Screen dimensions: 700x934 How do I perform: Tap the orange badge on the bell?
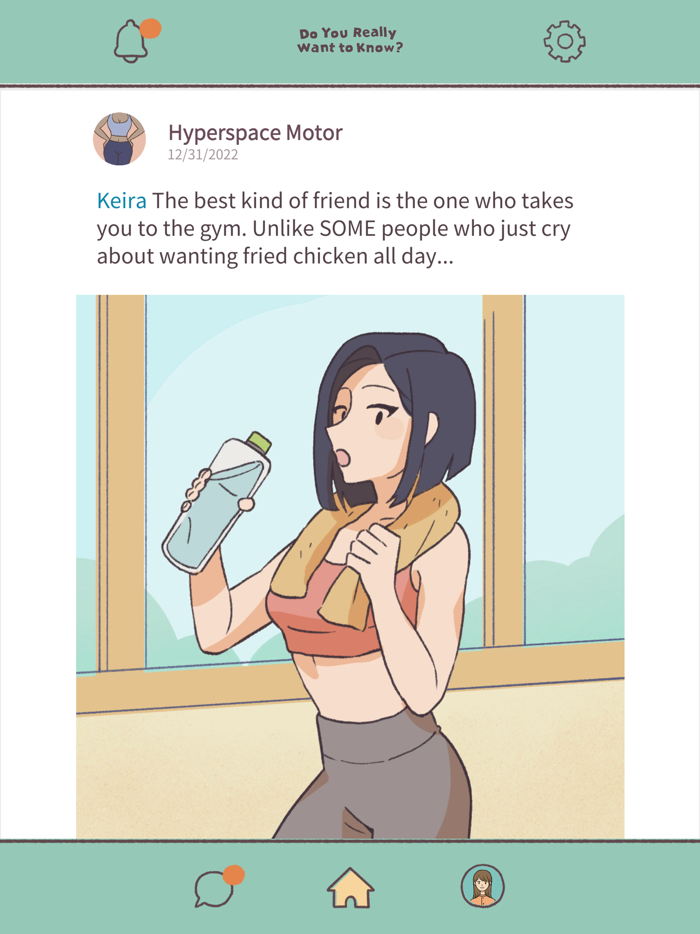point(151,28)
